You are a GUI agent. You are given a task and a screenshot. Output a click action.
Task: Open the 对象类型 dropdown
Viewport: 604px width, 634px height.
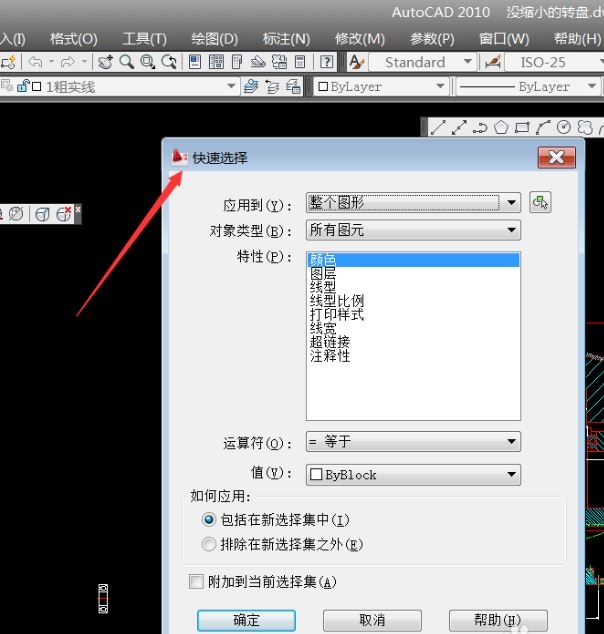[413, 230]
